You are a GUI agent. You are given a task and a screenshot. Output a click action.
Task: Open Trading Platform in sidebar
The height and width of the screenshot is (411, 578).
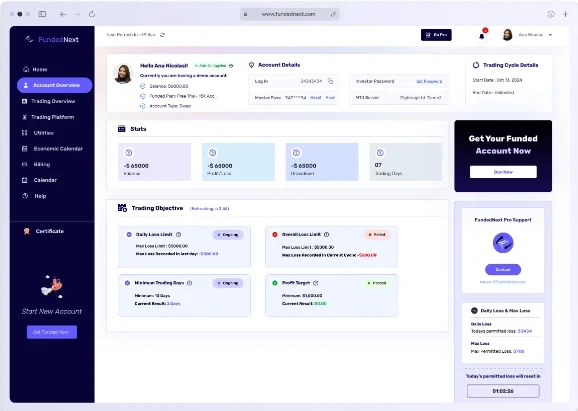tap(48, 117)
